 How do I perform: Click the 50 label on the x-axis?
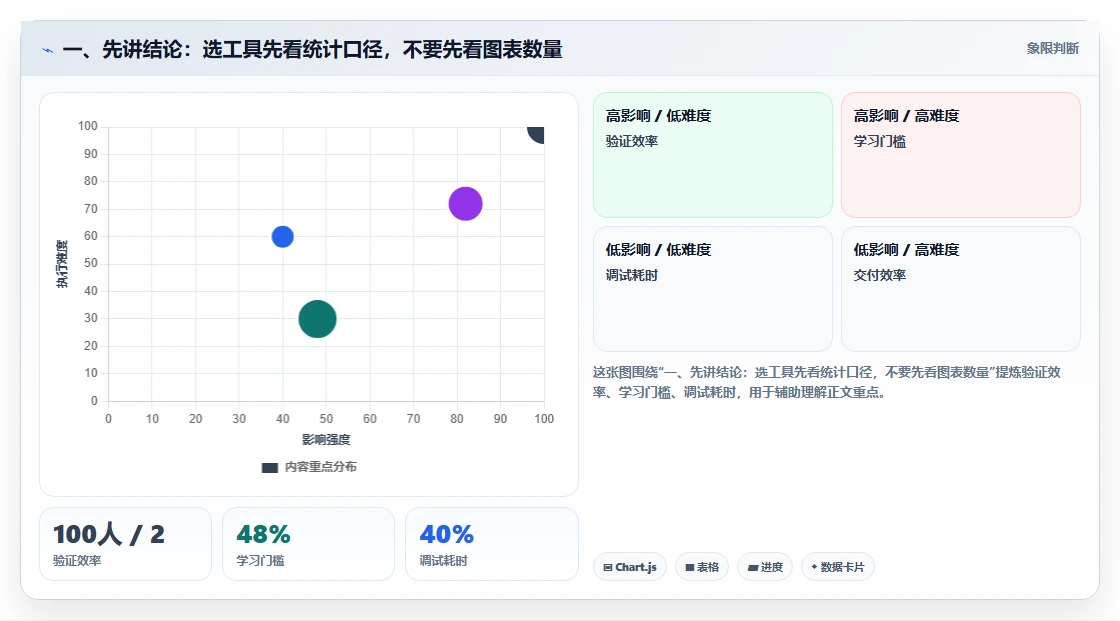click(326, 419)
